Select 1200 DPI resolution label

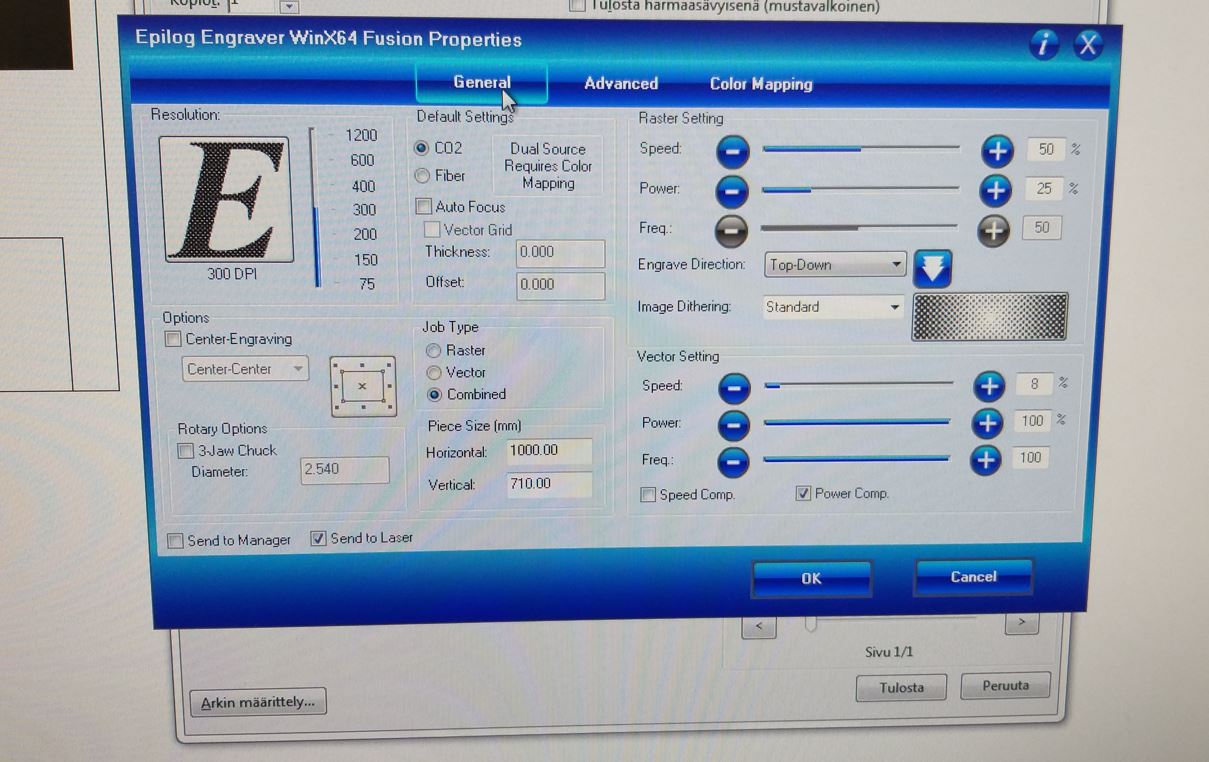361,135
